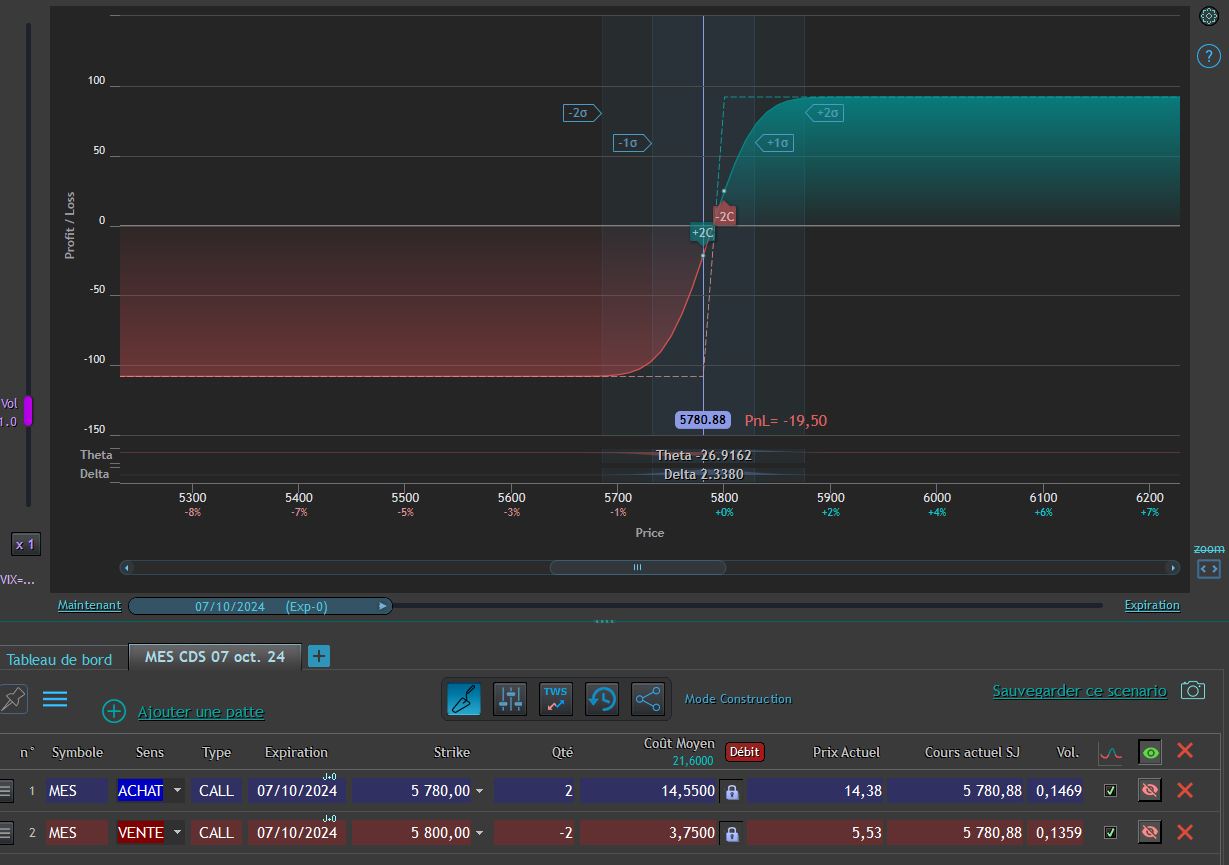Open the settings gear above the chart
This screenshot has width=1229, height=865.
[1208, 15]
